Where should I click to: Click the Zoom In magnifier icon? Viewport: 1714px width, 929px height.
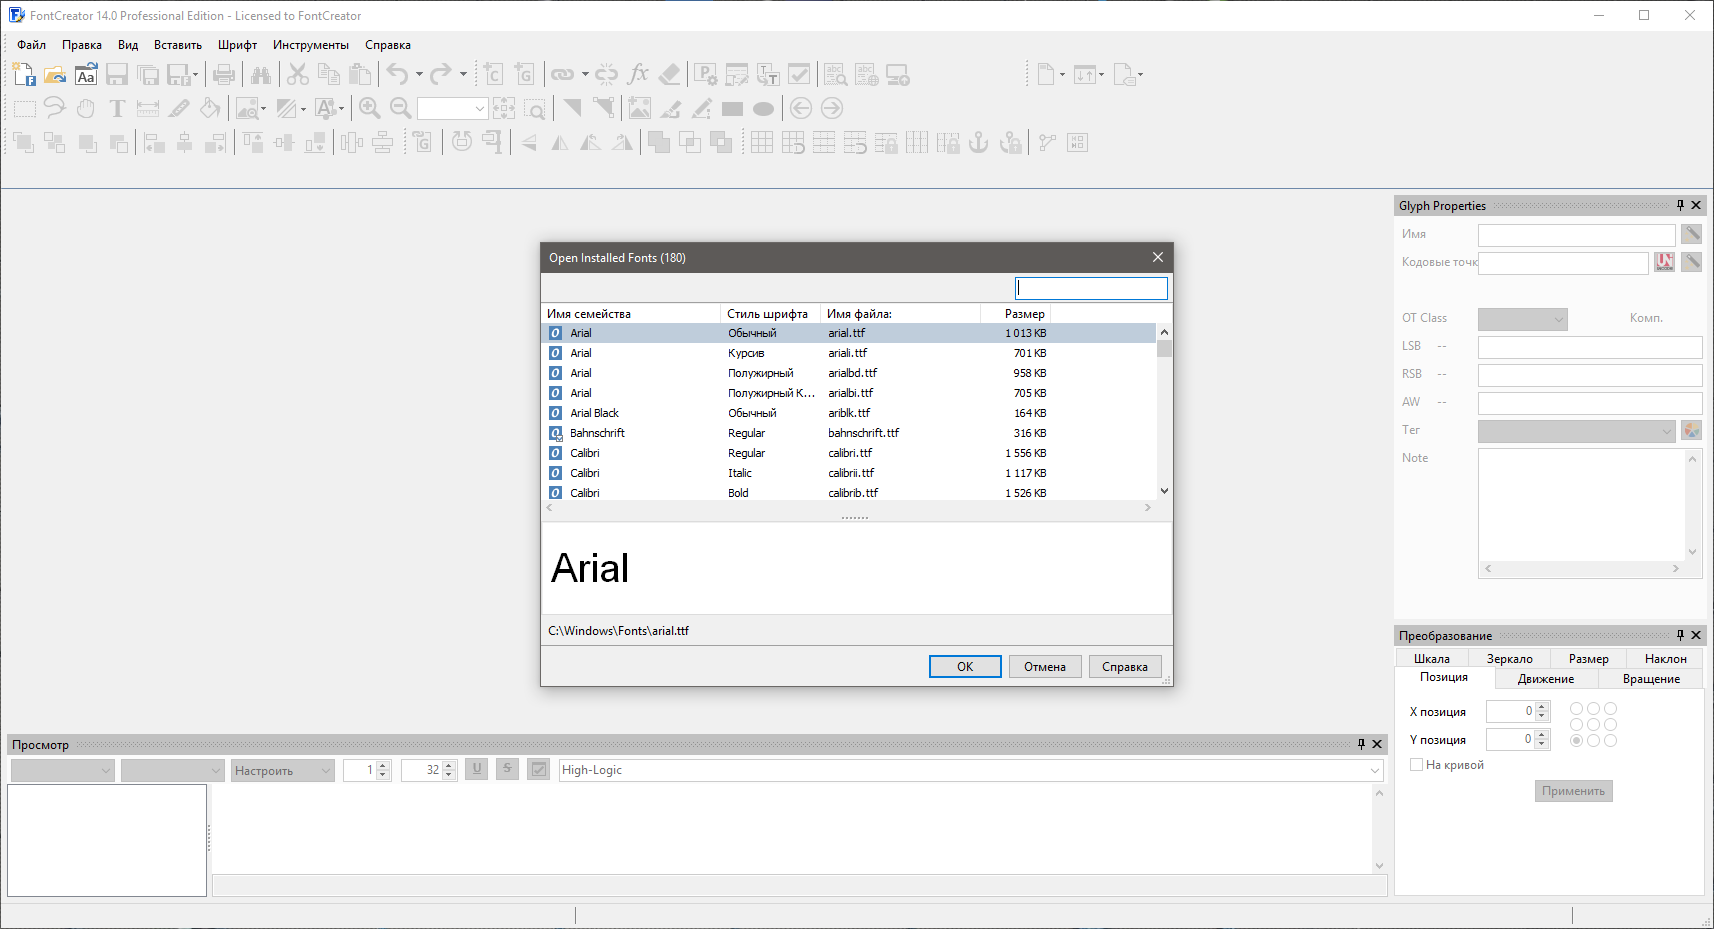click(x=369, y=109)
